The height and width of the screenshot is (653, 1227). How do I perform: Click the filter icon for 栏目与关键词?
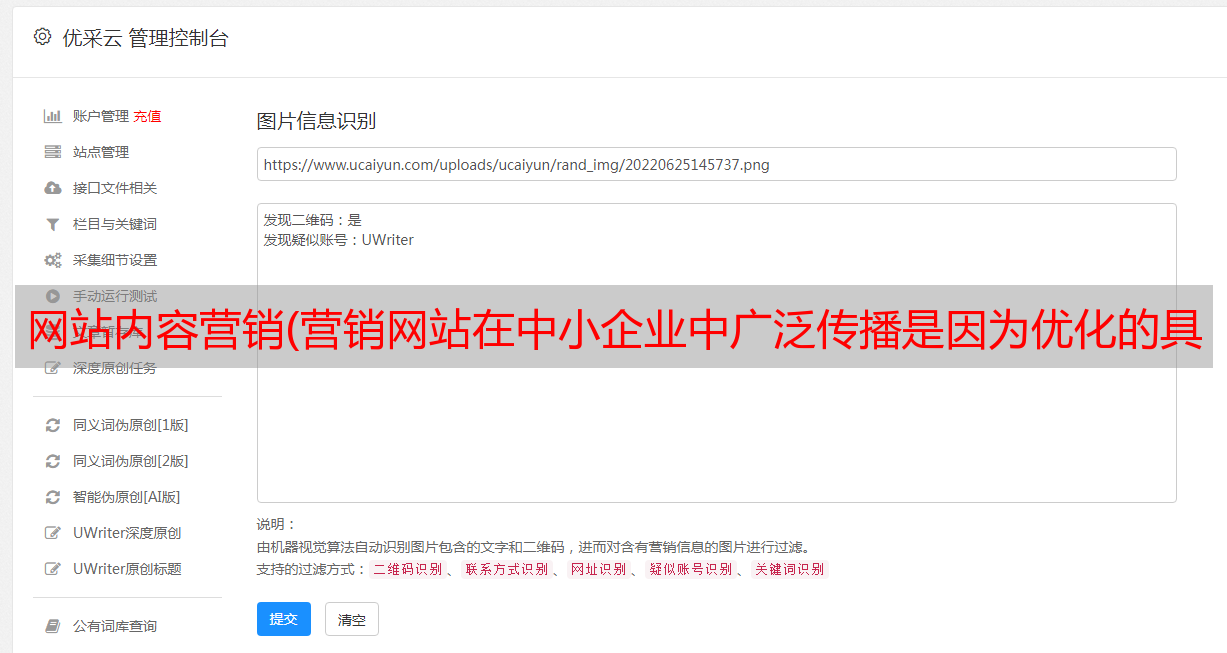click(53, 224)
